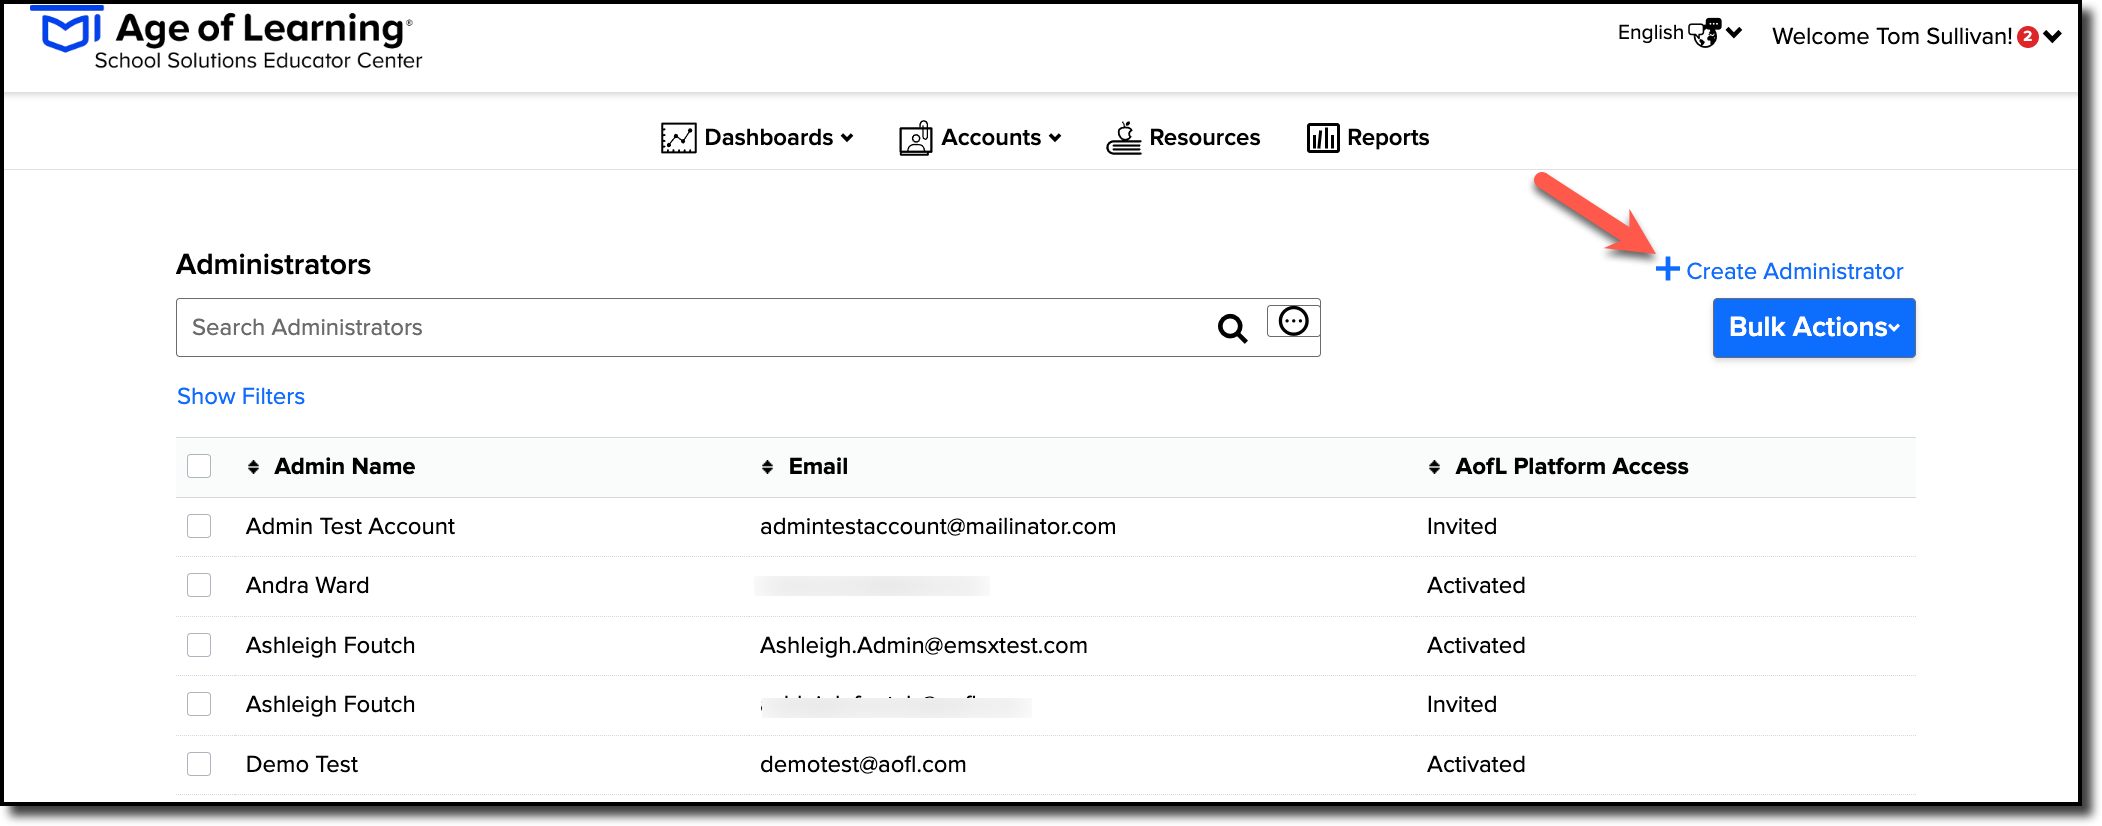Screen dimensions: 2102x826
Task: Click the plus icon beside Create Administrator
Action: [1667, 269]
